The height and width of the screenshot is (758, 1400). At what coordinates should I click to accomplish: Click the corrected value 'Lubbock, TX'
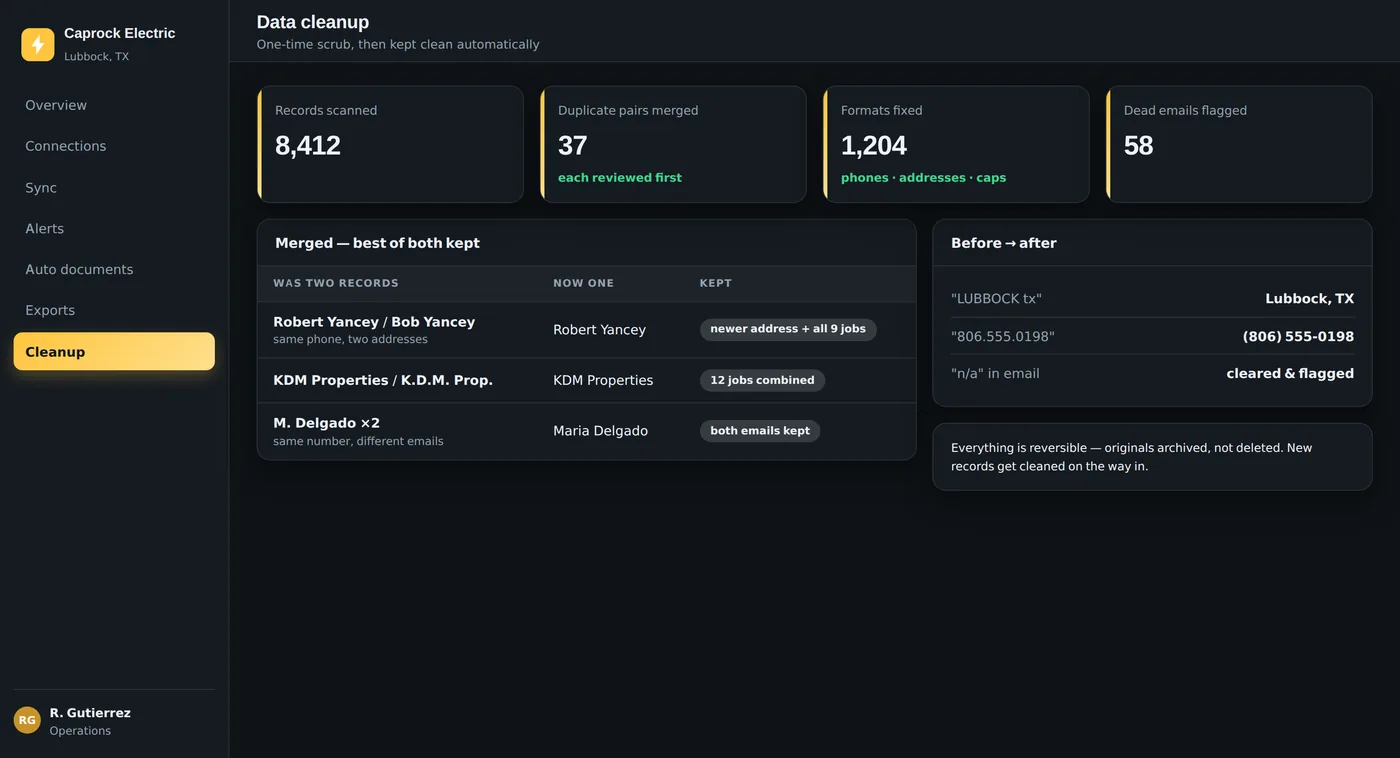pyautogui.click(x=1310, y=299)
